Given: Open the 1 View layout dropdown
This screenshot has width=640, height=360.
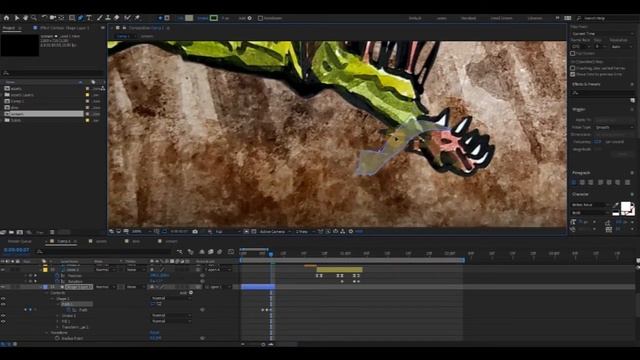Looking at the screenshot, I should pos(304,231).
